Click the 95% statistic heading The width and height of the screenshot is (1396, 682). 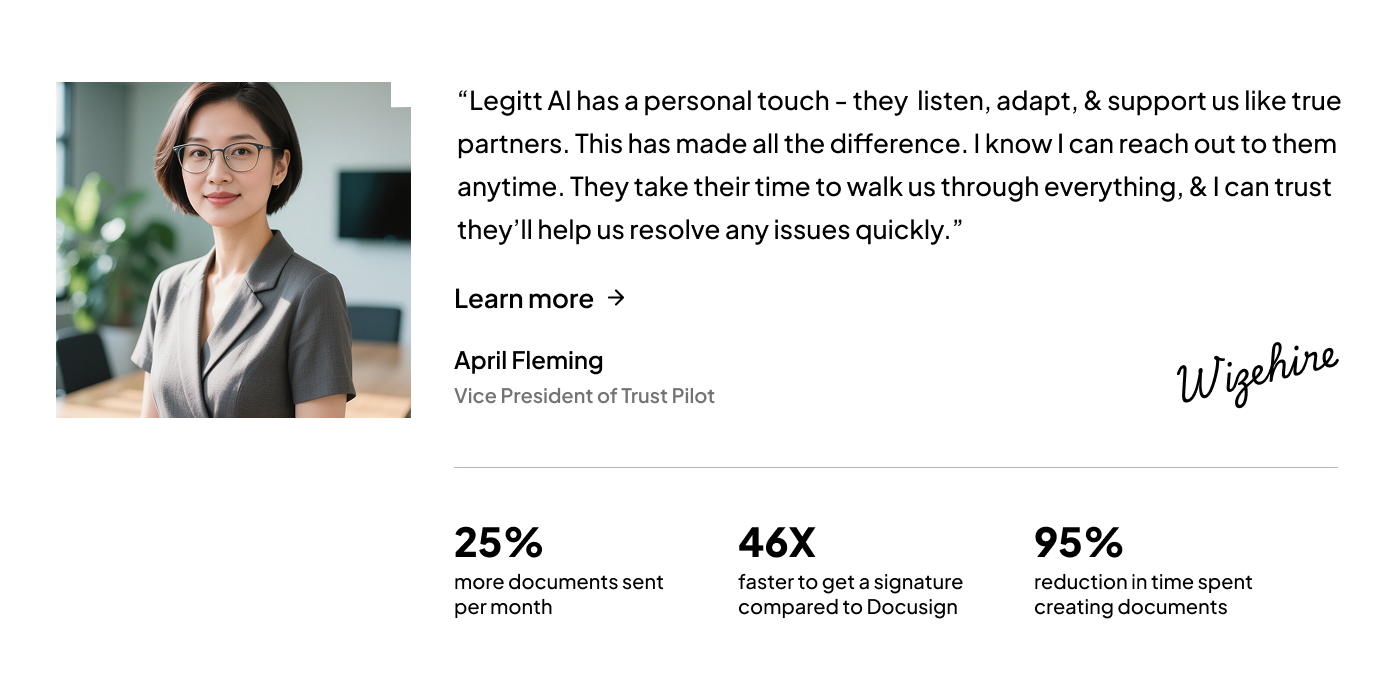coord(1078,542)
